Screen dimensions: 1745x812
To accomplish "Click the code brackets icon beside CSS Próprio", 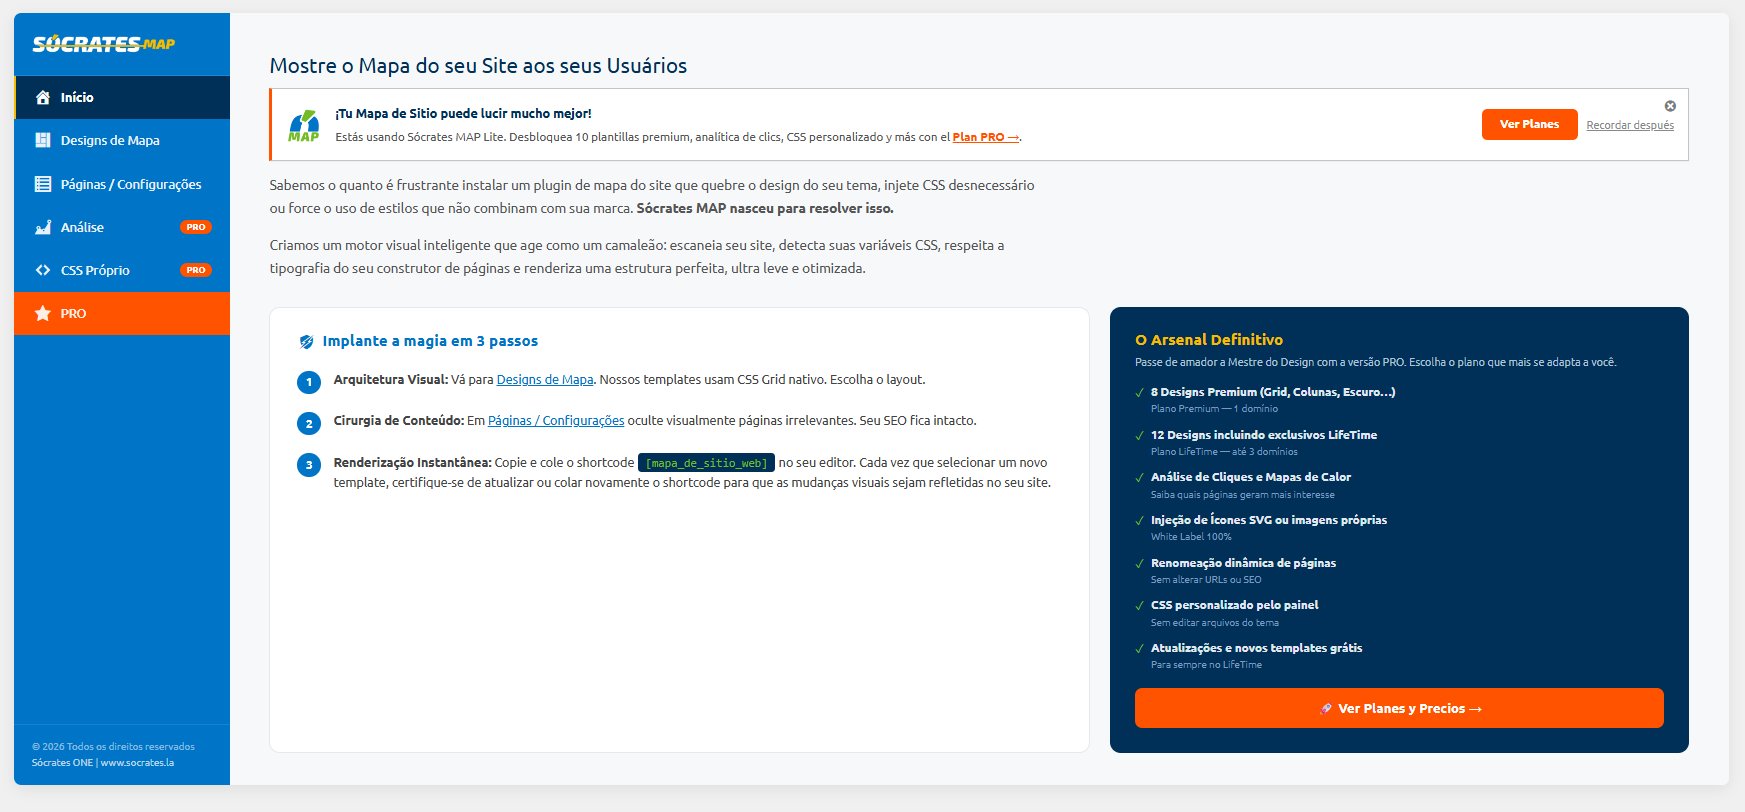I will pyautogui.click(x=43, y=270).
